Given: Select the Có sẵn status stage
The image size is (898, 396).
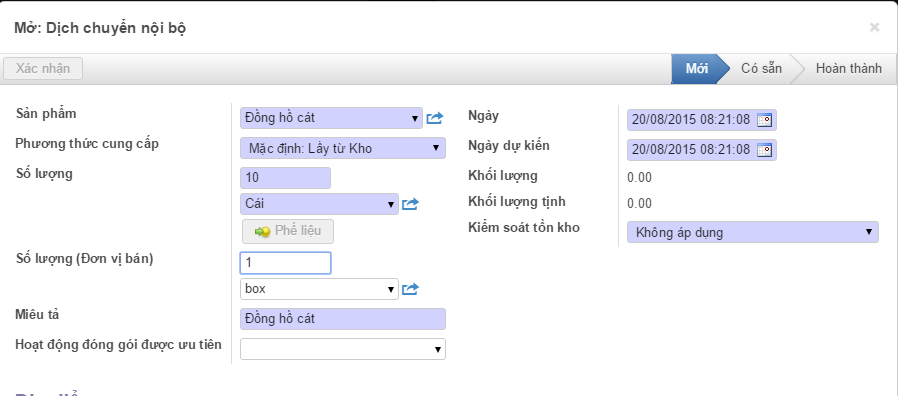Looking at the screenshot, I should [x=761, y=69].
